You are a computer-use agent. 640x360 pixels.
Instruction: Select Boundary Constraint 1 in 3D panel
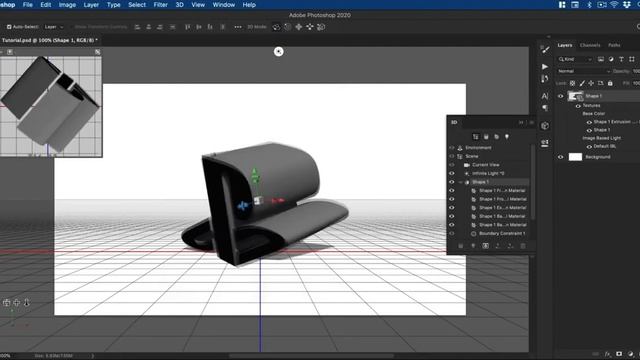[502, 233]
